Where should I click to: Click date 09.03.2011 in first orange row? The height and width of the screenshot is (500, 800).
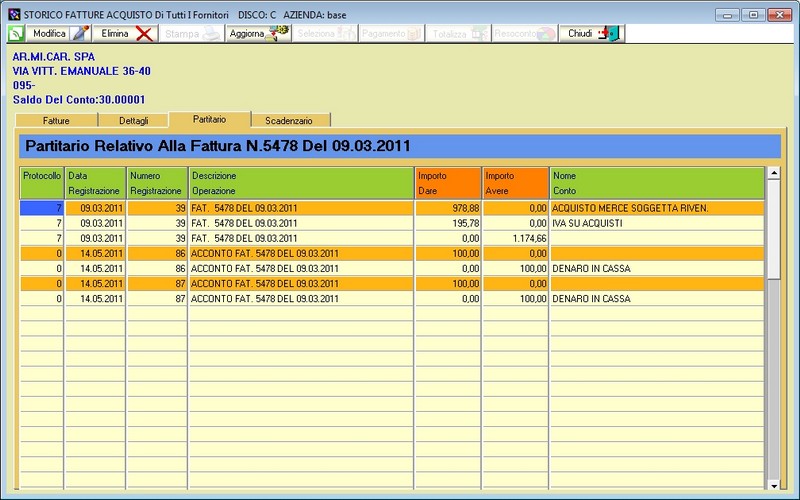tap(102, 208)
